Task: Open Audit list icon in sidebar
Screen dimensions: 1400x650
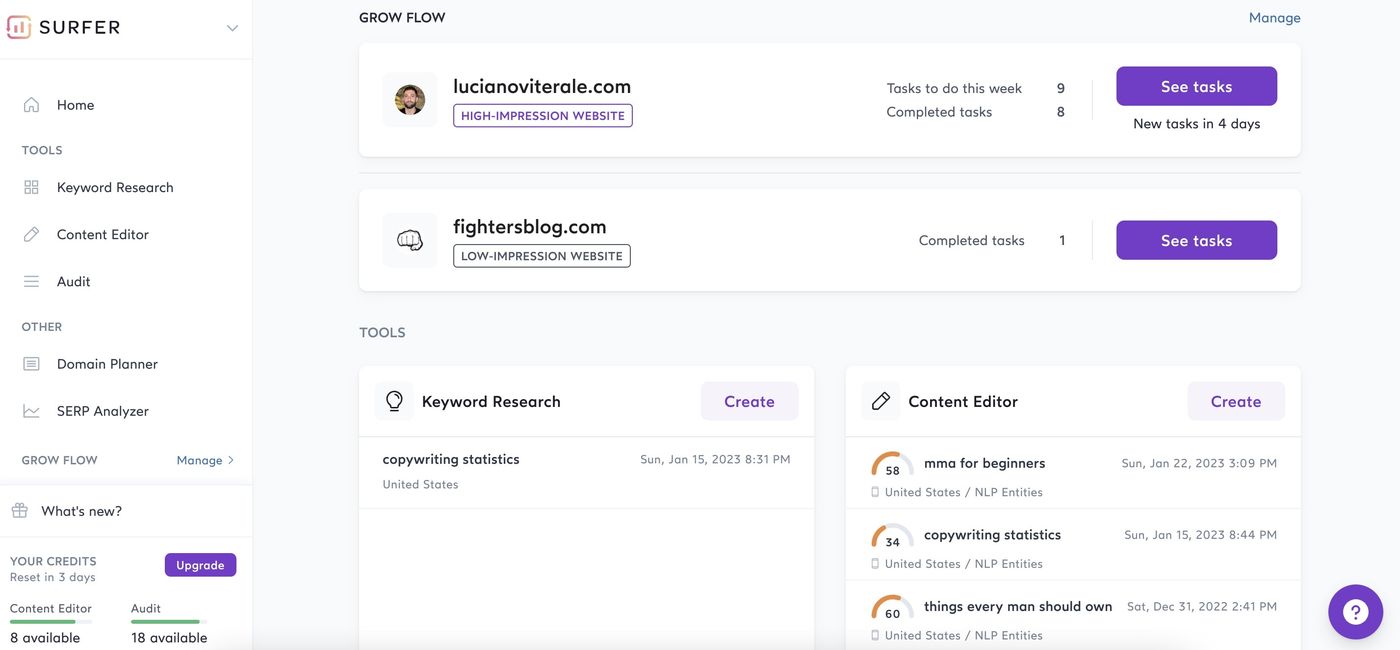Action: point(31,281)
